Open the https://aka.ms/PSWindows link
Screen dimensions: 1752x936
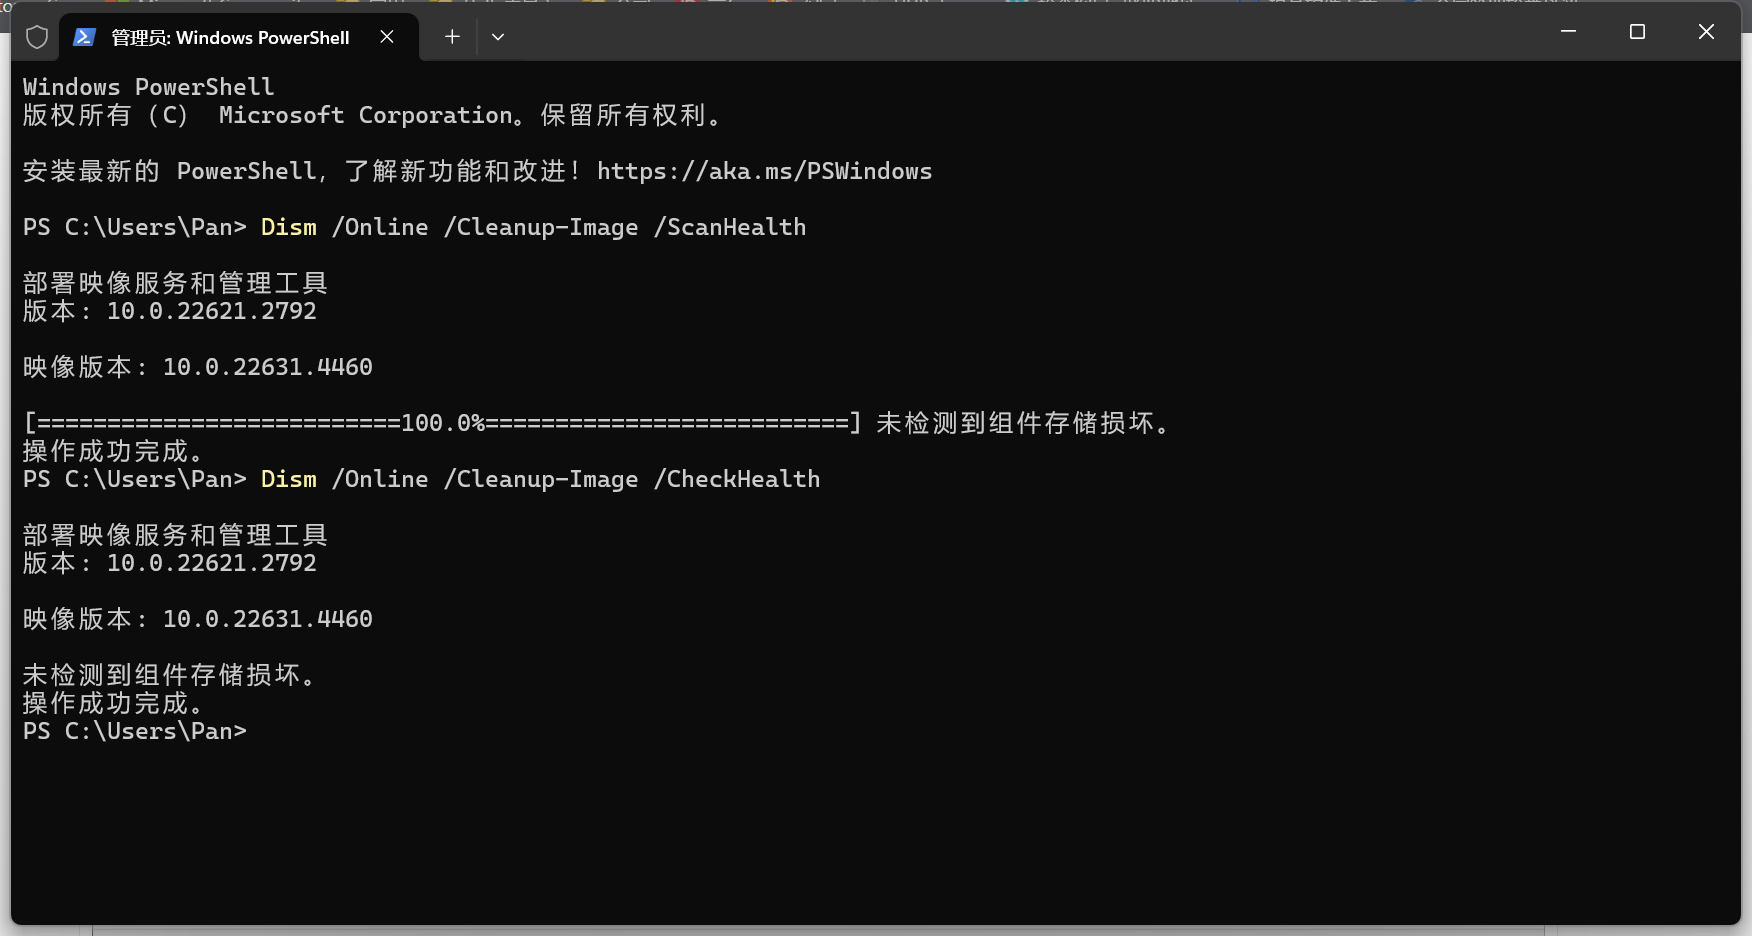tap(764, 171)
